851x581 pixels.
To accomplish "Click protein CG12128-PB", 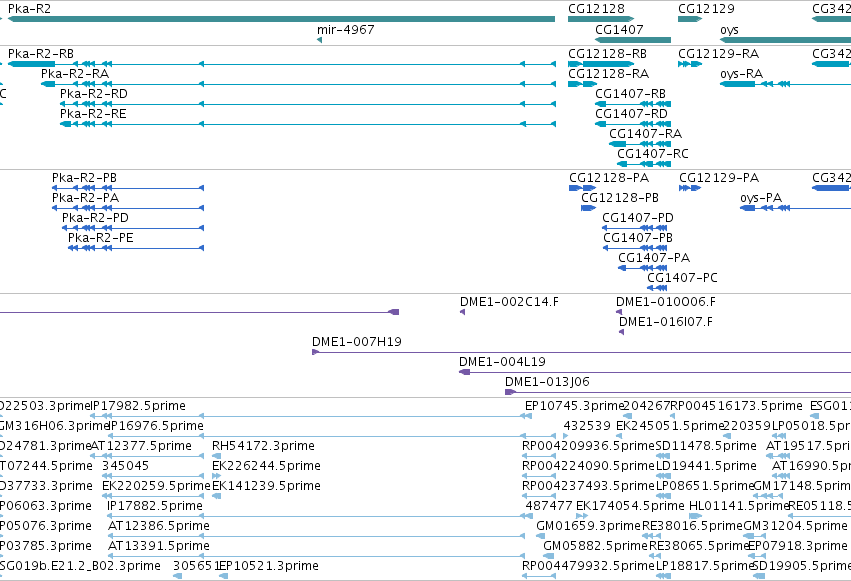I will [x=620, y=198].
